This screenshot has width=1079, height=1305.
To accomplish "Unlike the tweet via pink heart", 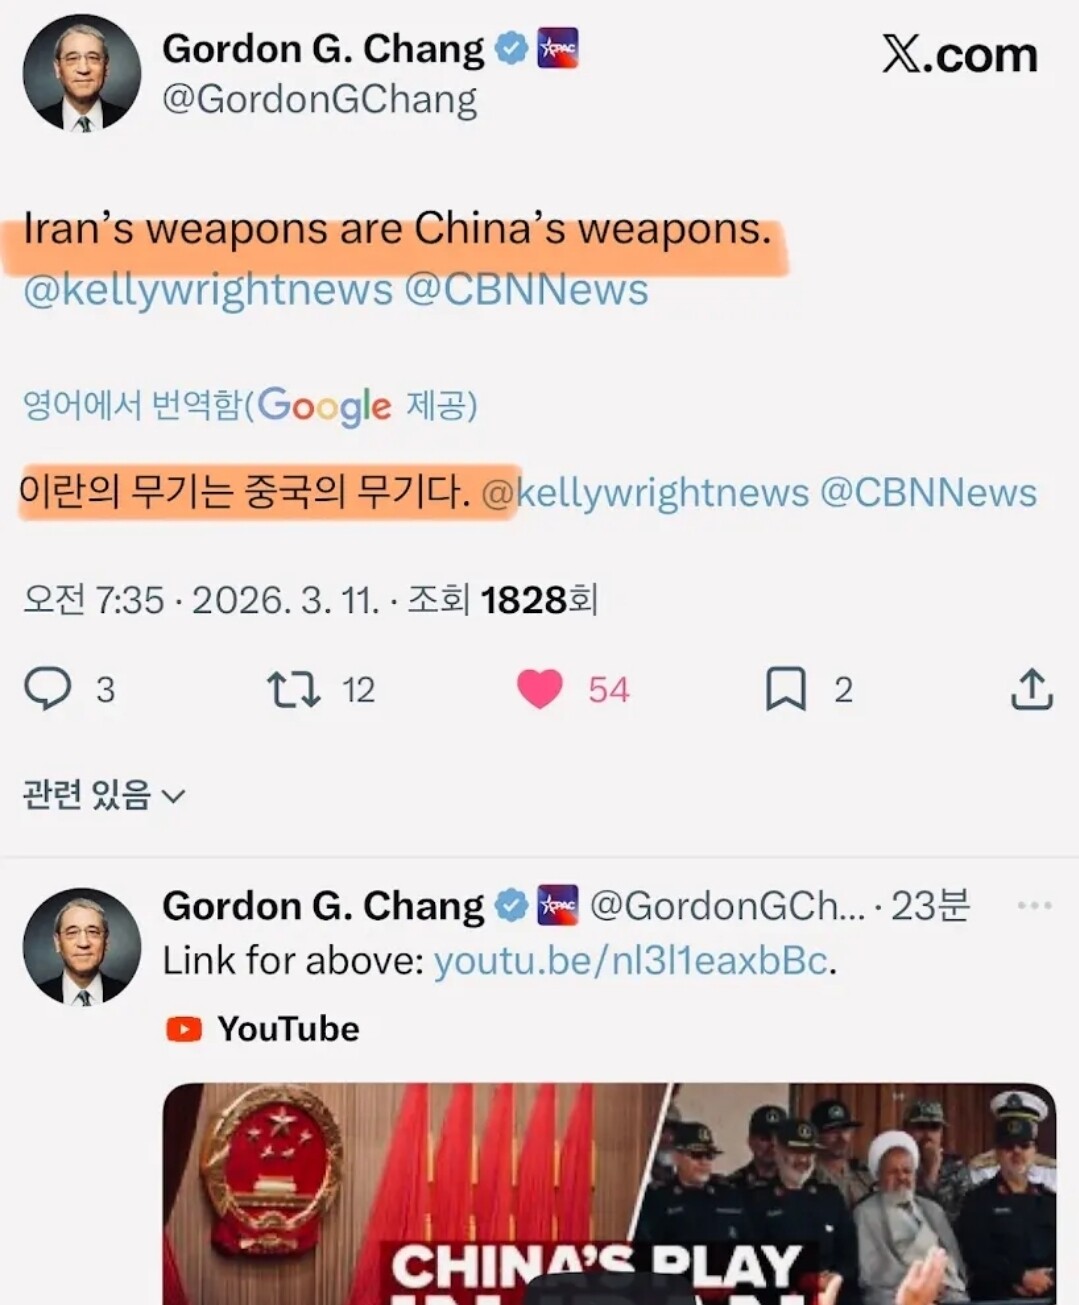I will point(540,689).
